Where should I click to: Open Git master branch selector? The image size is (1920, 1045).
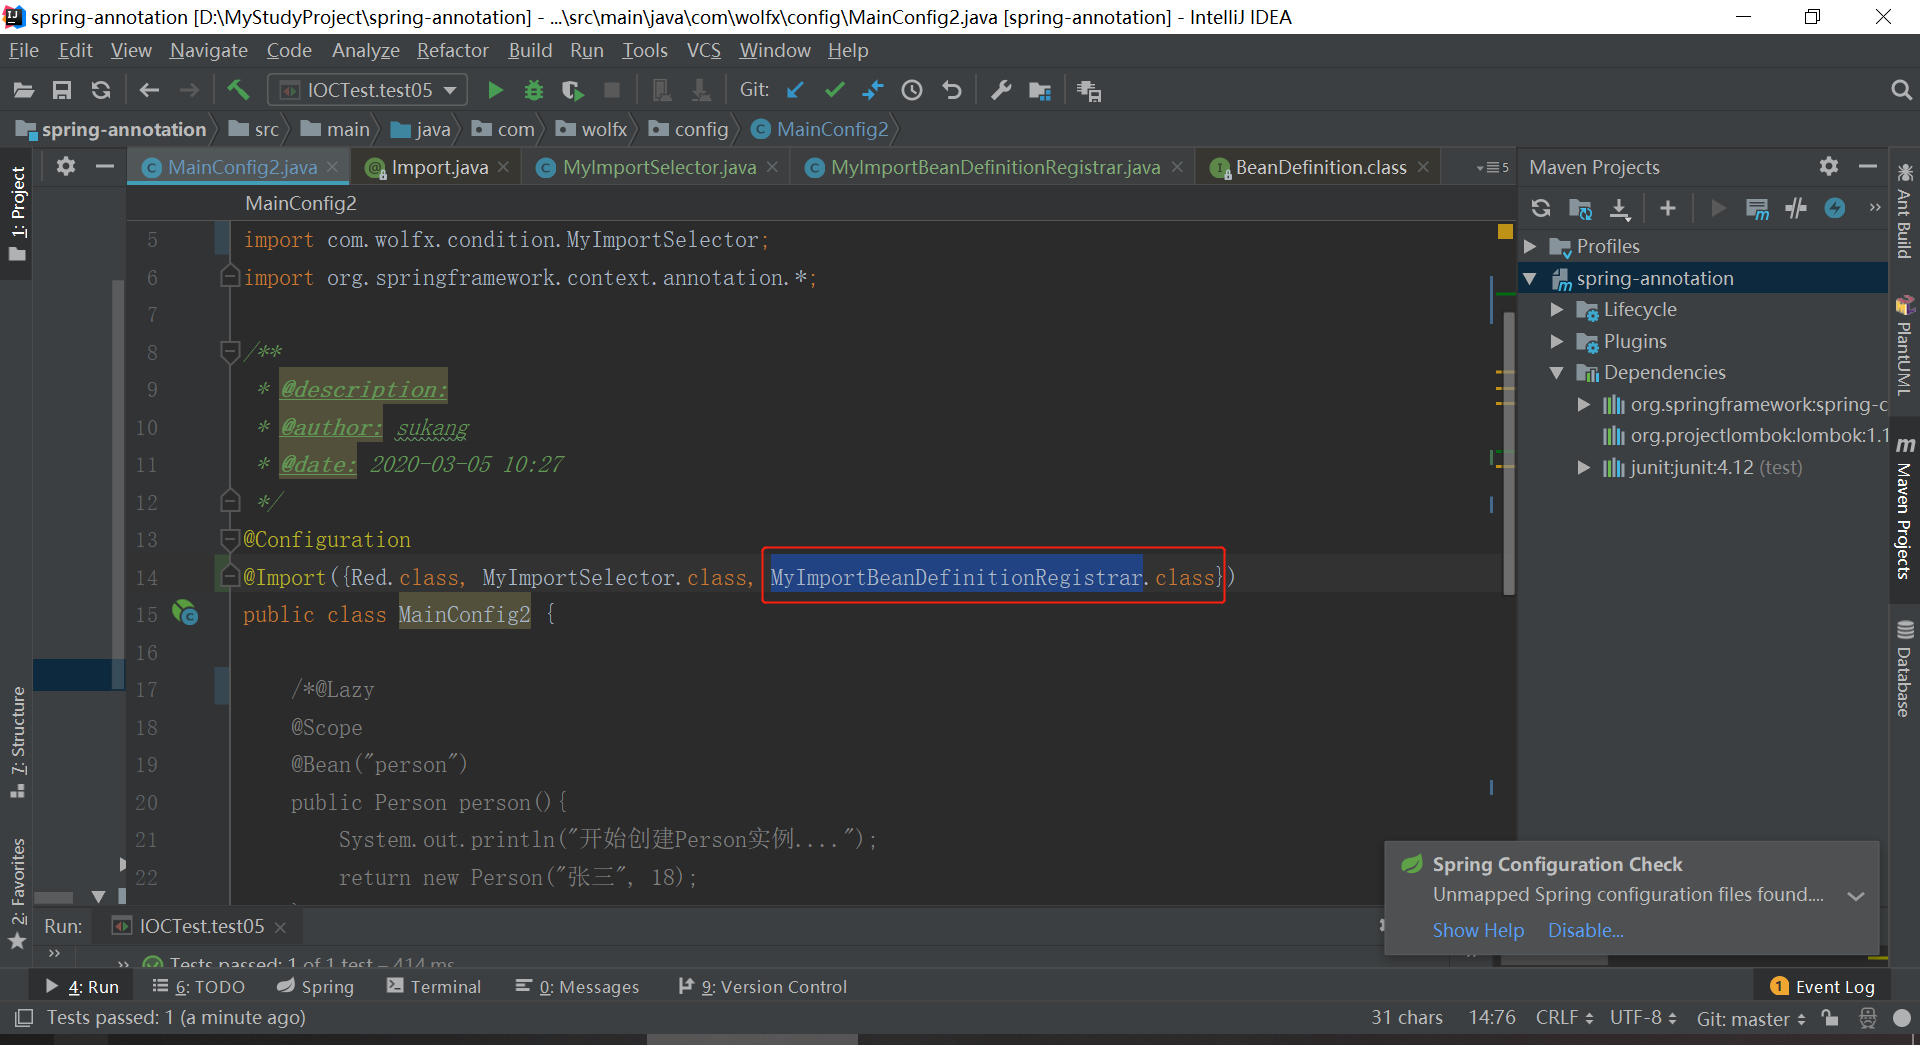tap(1751, 1018)
